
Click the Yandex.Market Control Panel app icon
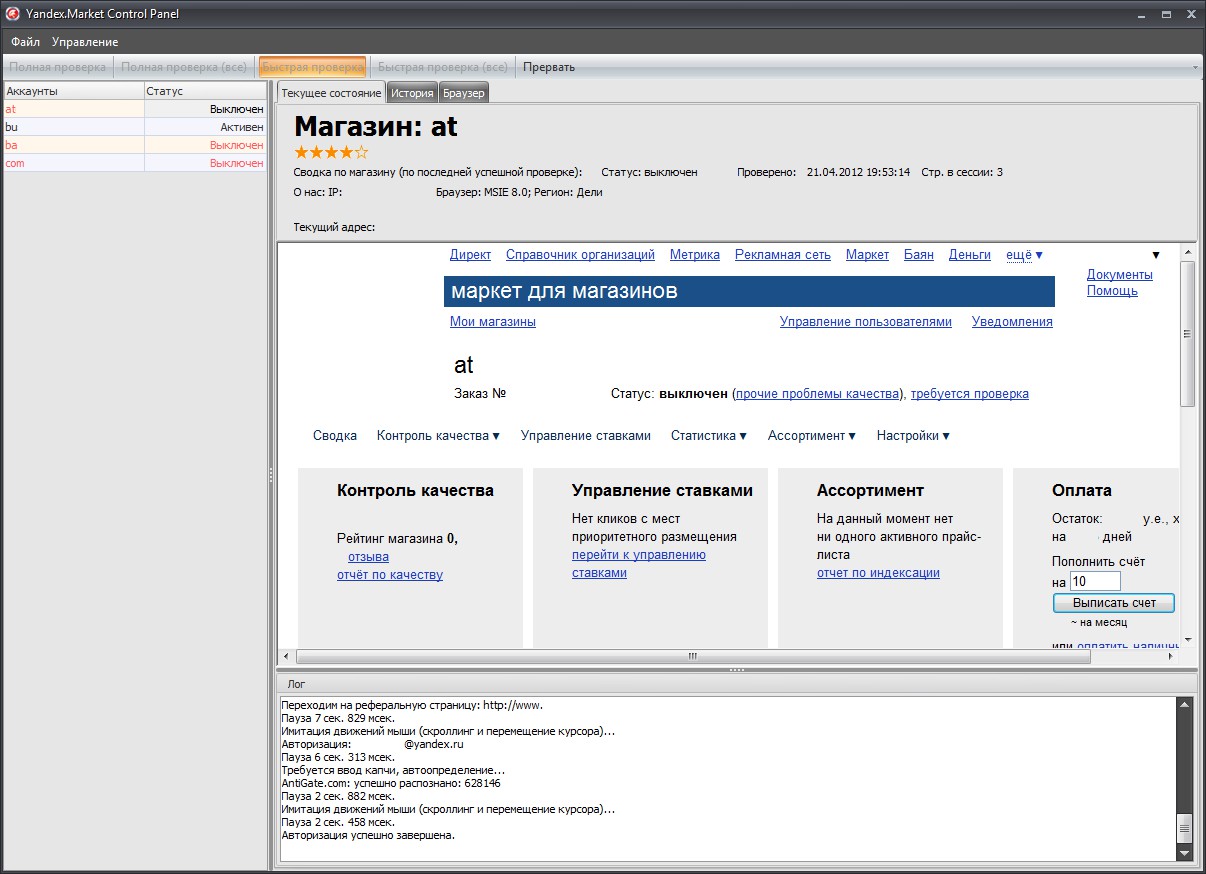[x=14, y=14]
